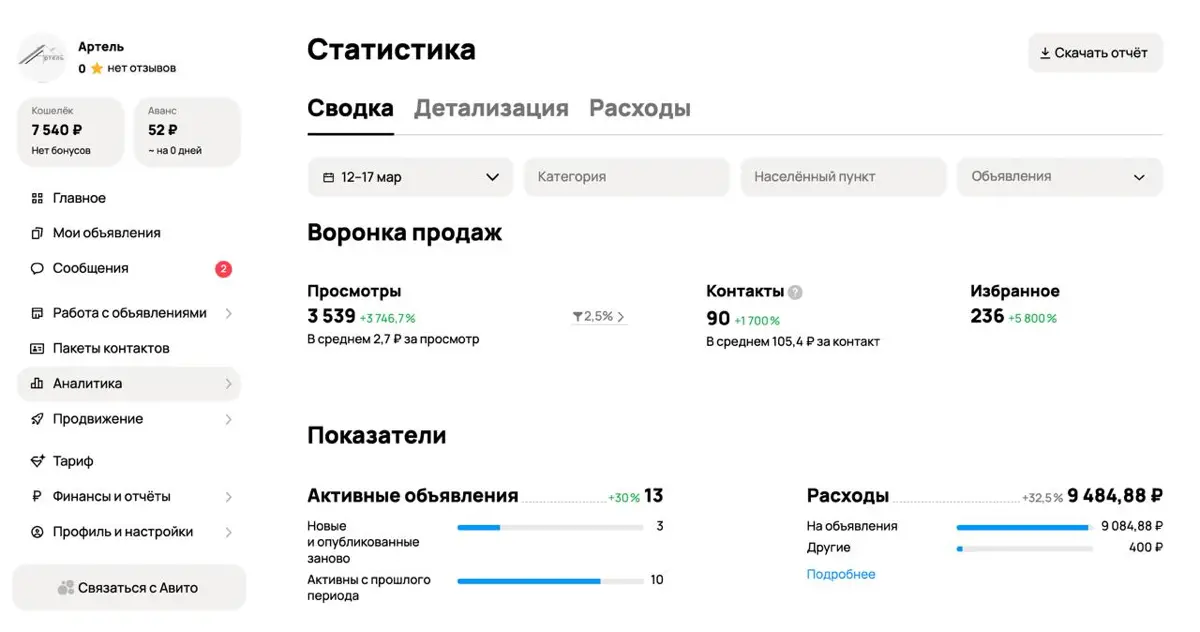Click the Связаться с Авито button
This screenshot has width=1200, height=632.
pyautogui.click(x=129, y=588)
